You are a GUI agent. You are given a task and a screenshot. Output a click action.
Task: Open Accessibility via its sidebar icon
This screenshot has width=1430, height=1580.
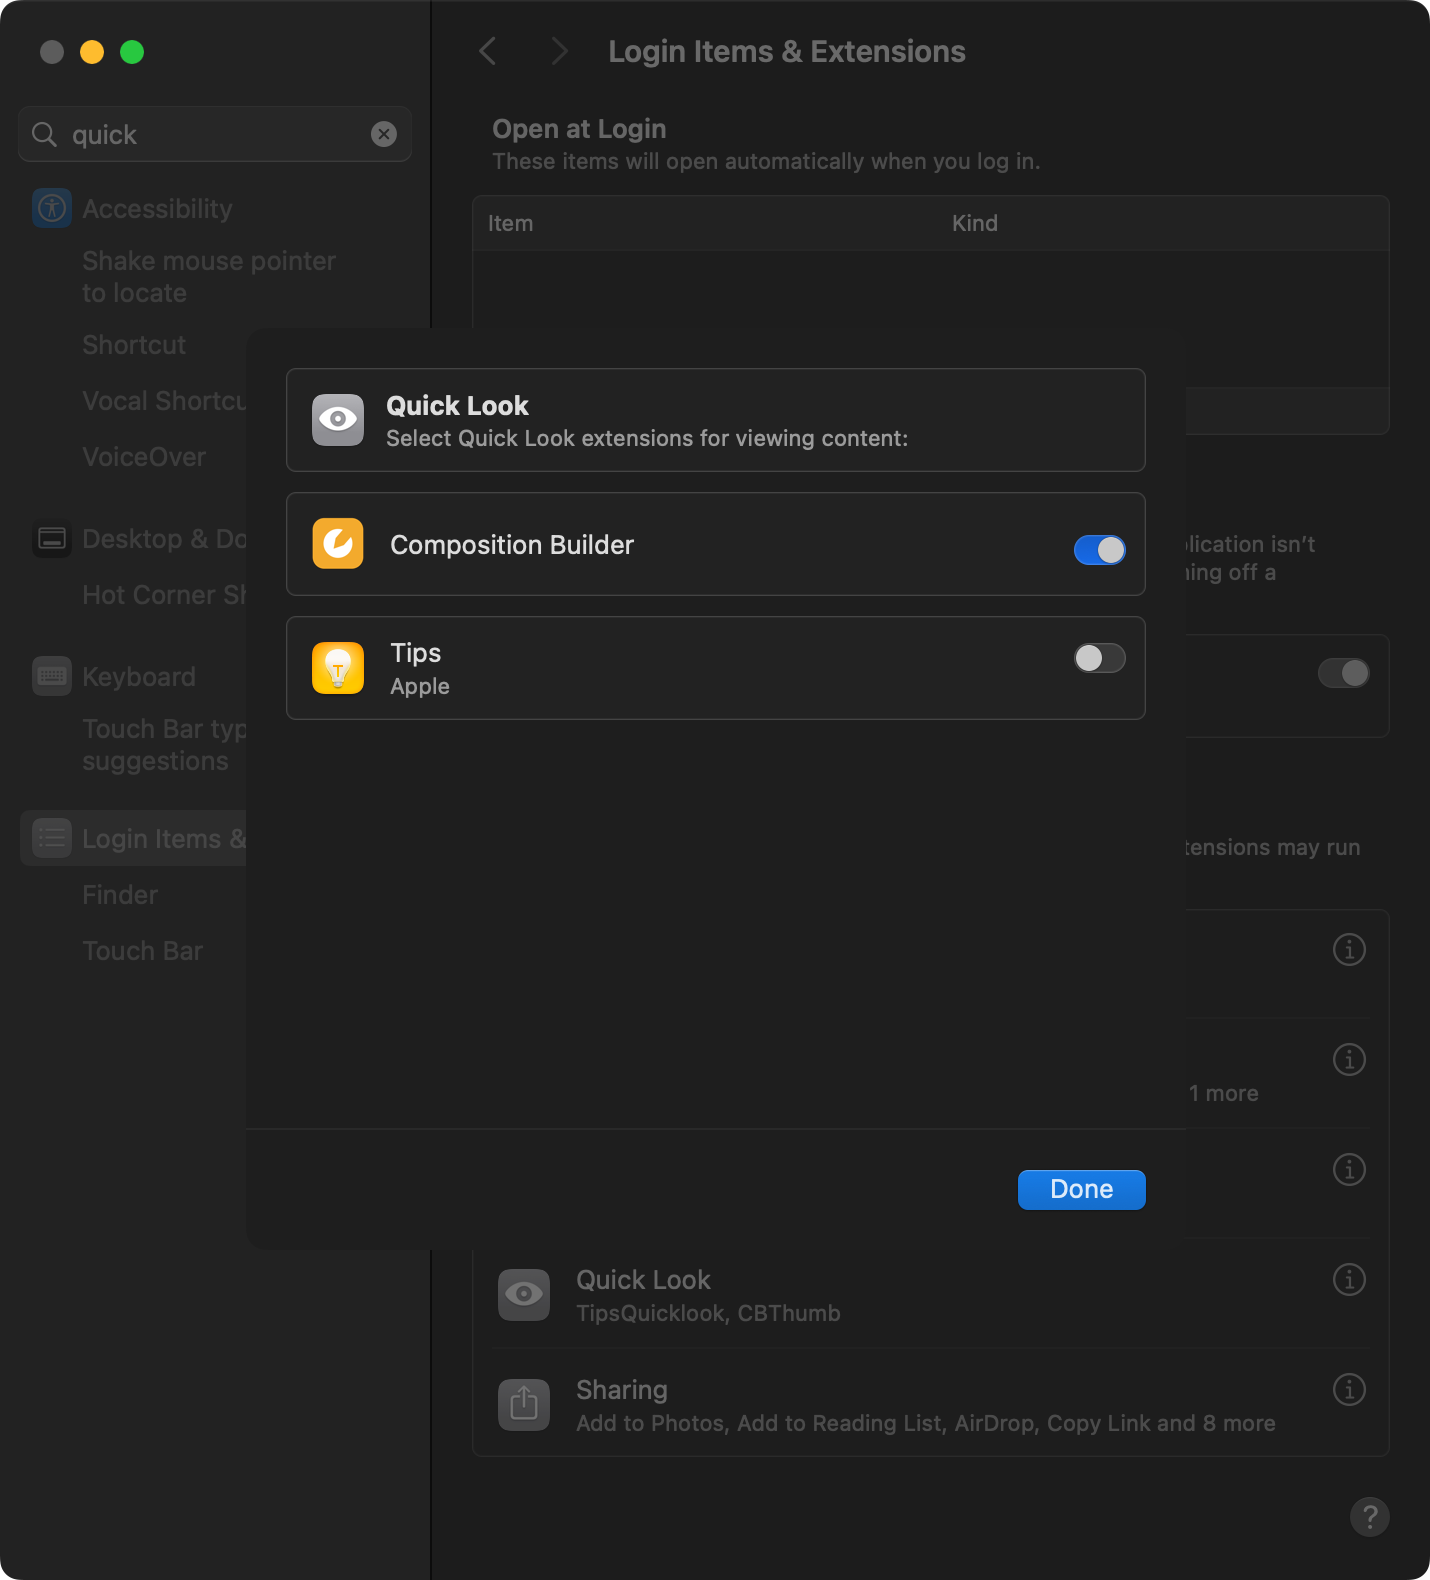pyautogui.click(x=52, y=208)
